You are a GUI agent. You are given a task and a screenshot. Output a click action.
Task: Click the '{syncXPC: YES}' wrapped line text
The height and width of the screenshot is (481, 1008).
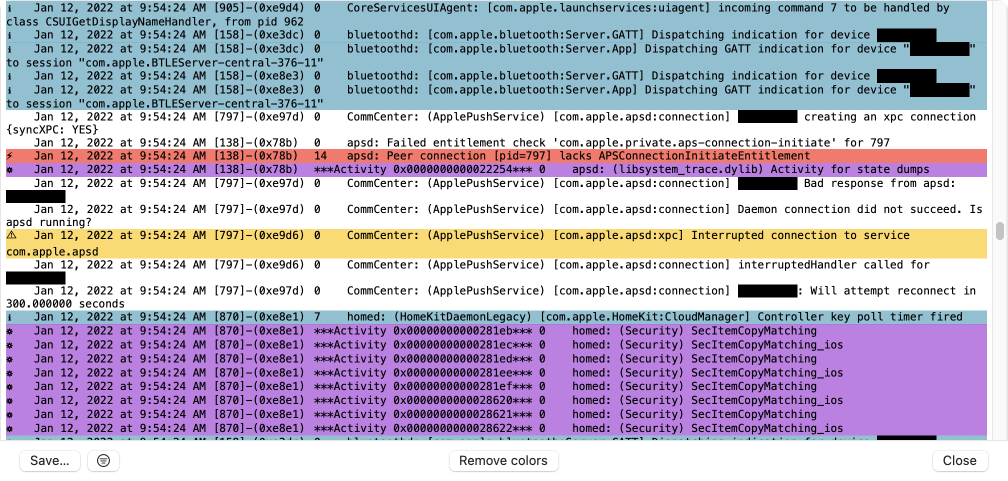click(x=53, y=129)
